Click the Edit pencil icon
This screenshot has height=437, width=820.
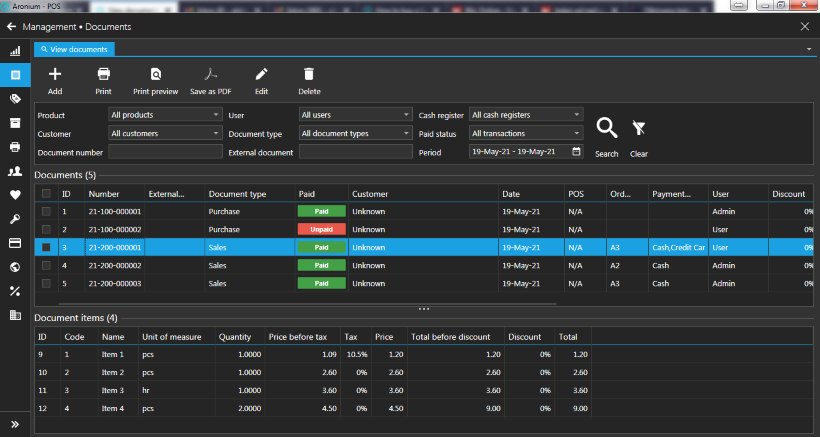(x=261, y=75)
